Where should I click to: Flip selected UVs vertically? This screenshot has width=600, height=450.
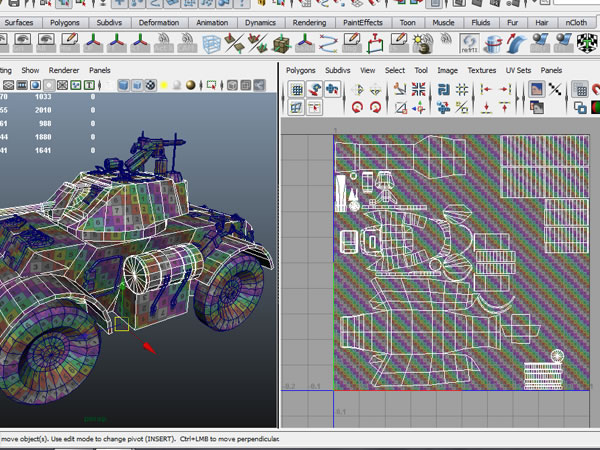tap(376, 90)
